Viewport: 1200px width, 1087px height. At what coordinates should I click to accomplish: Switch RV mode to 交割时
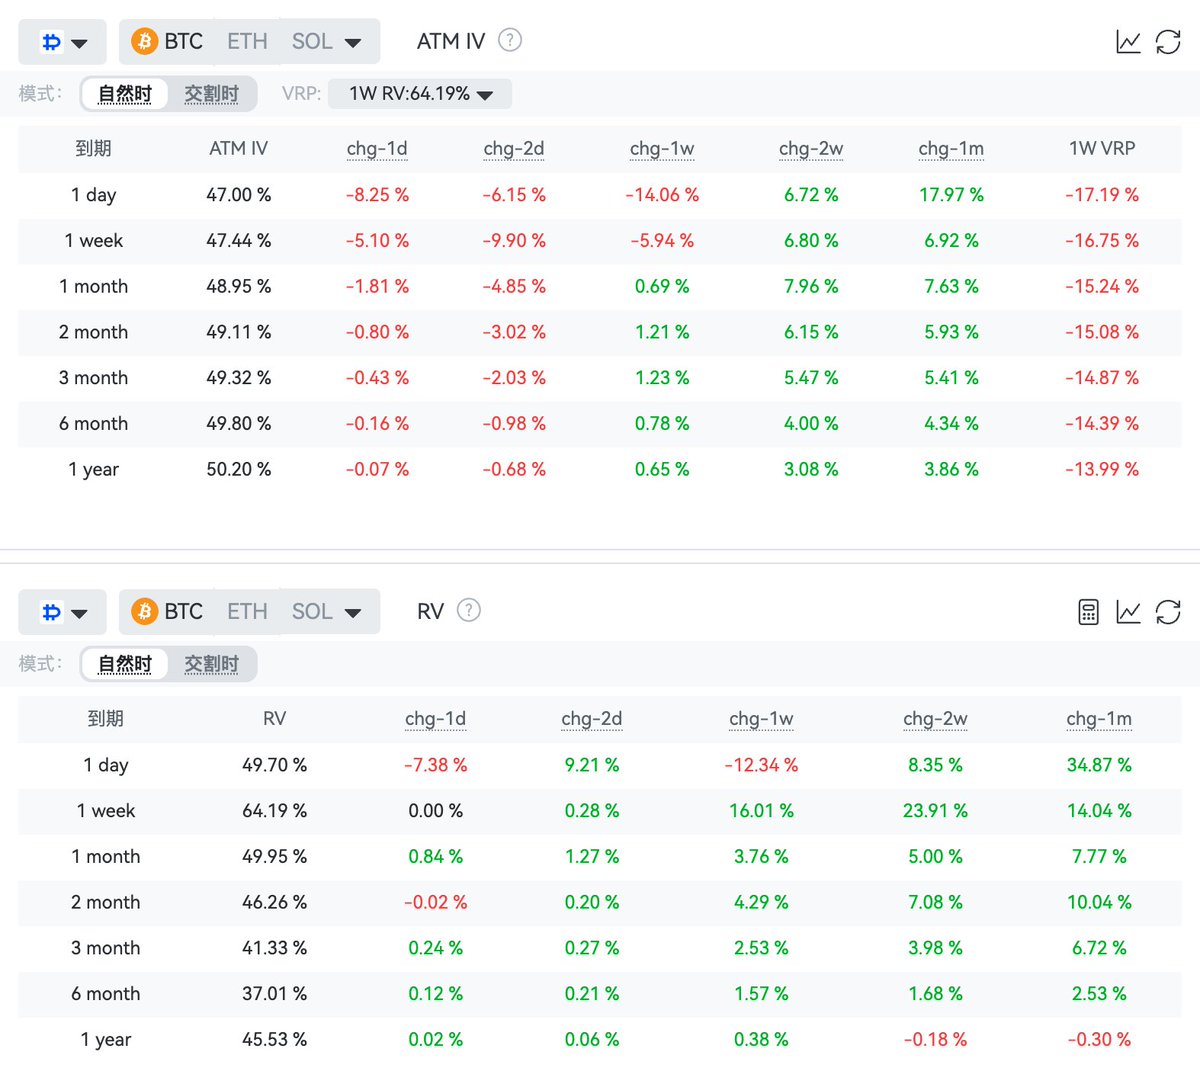[x=211, y=664]
